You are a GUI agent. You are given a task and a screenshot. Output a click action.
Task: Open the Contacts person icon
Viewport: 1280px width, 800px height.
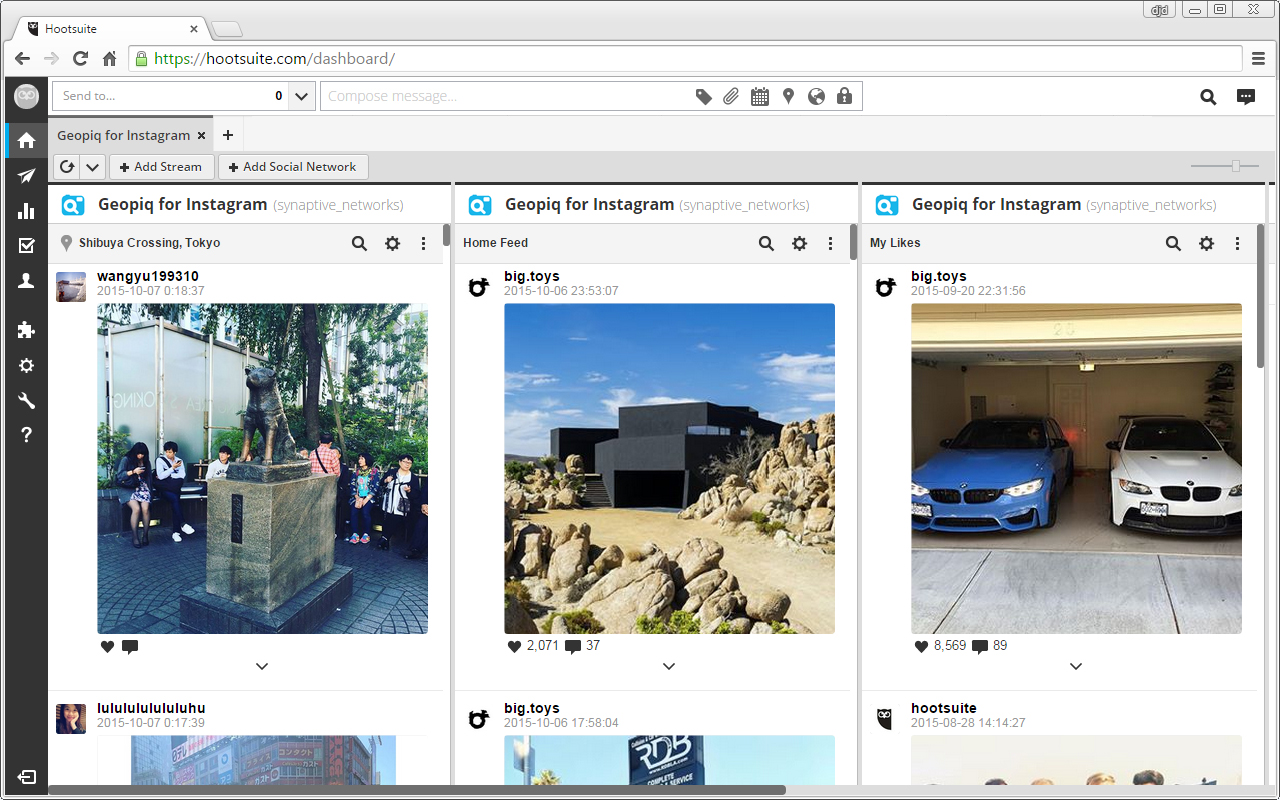(x=26, y=281)
